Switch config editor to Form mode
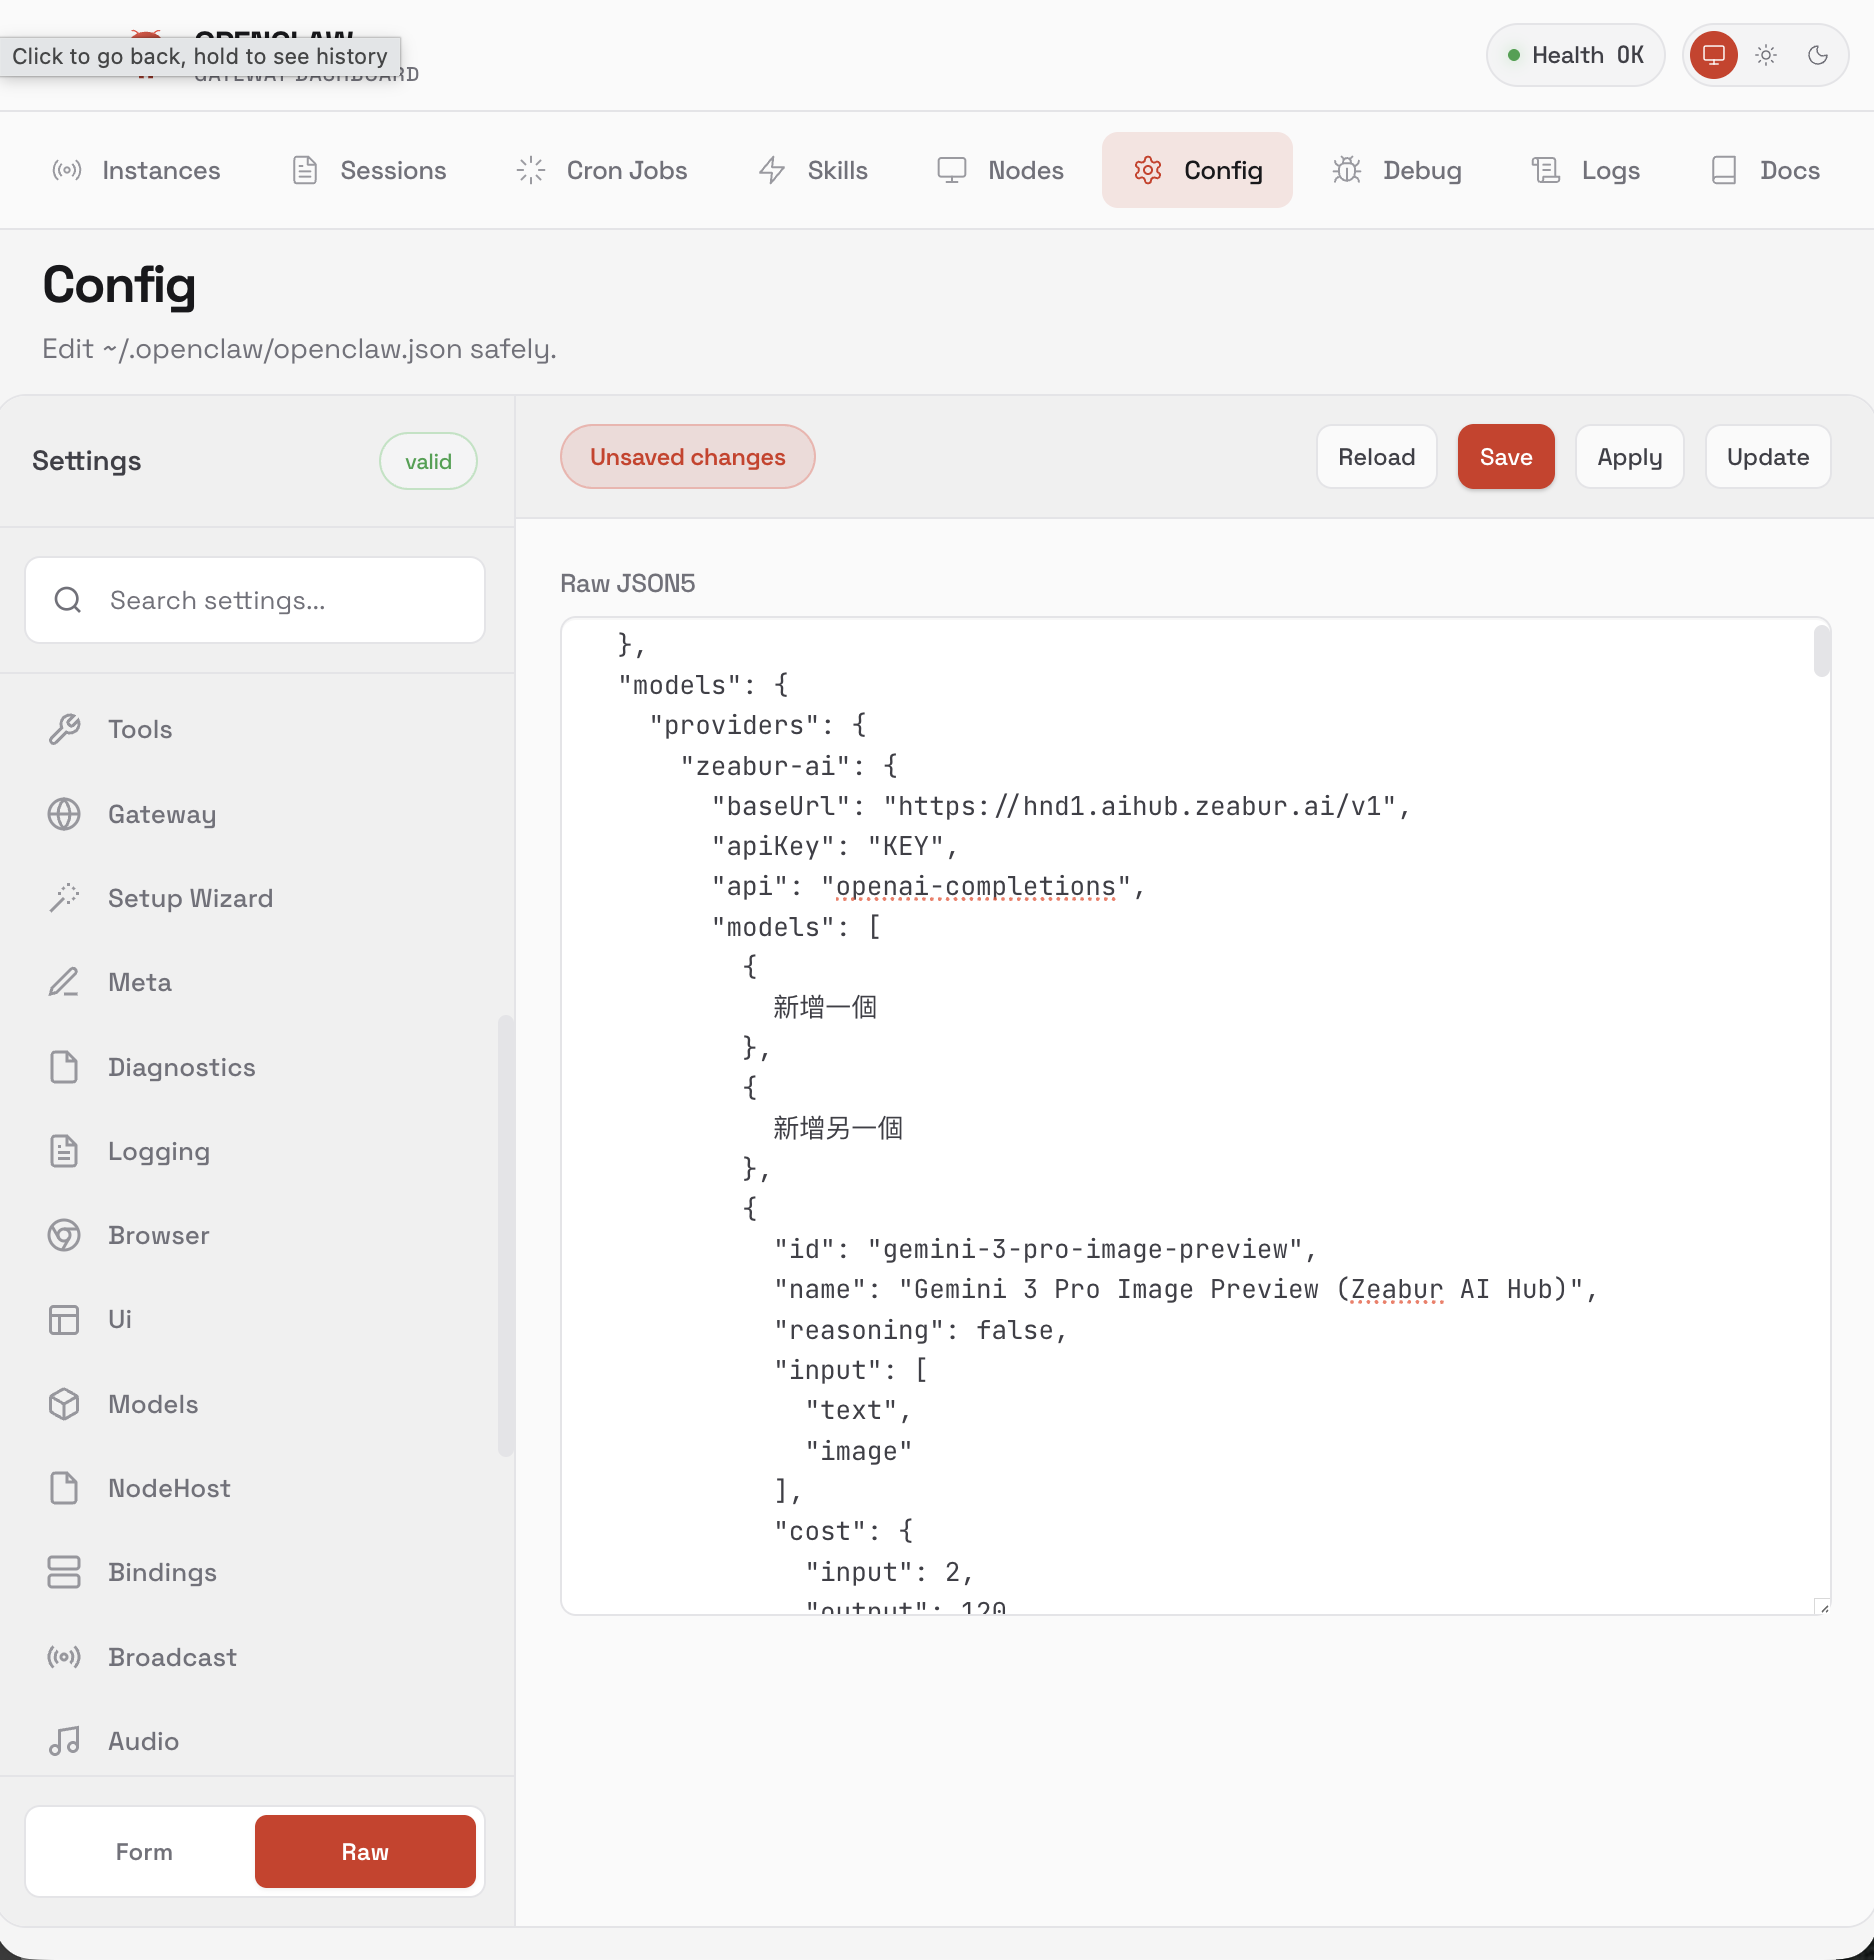This screenshot has height=1960, width=1874. tap(144, 1852)
